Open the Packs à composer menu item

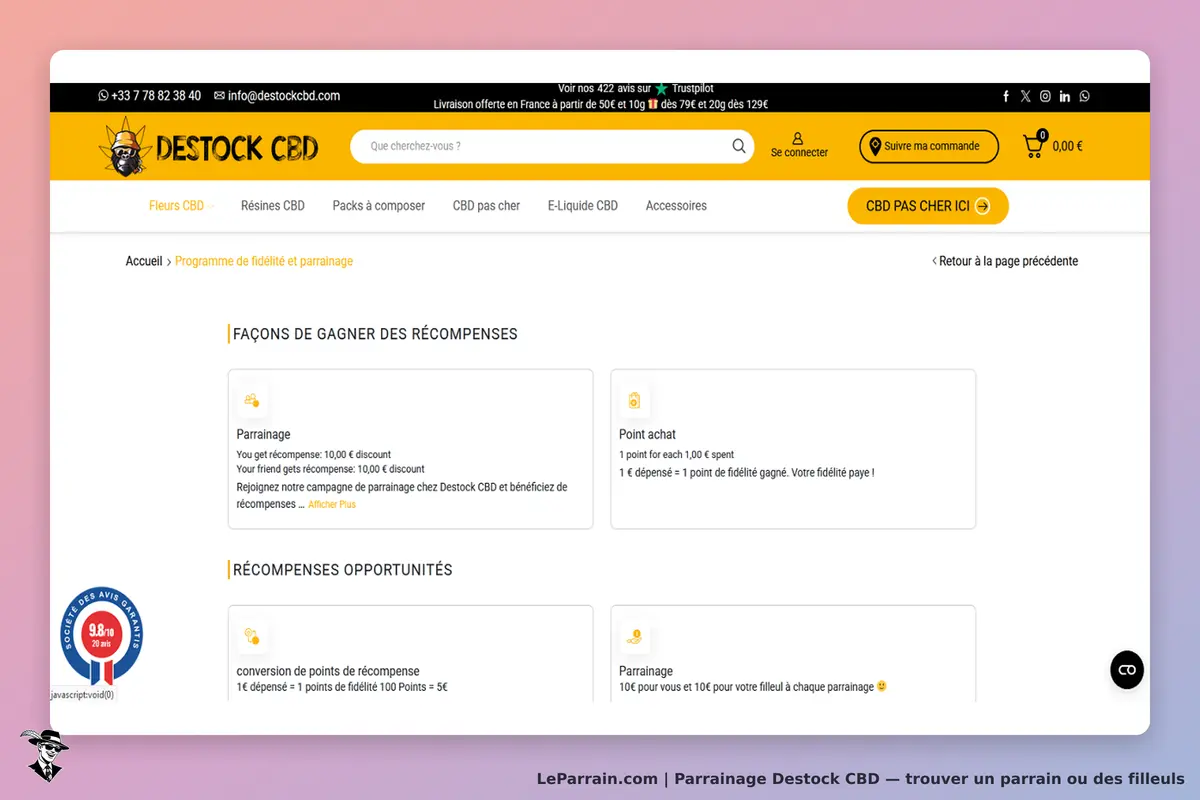click(x=379, y=206)
